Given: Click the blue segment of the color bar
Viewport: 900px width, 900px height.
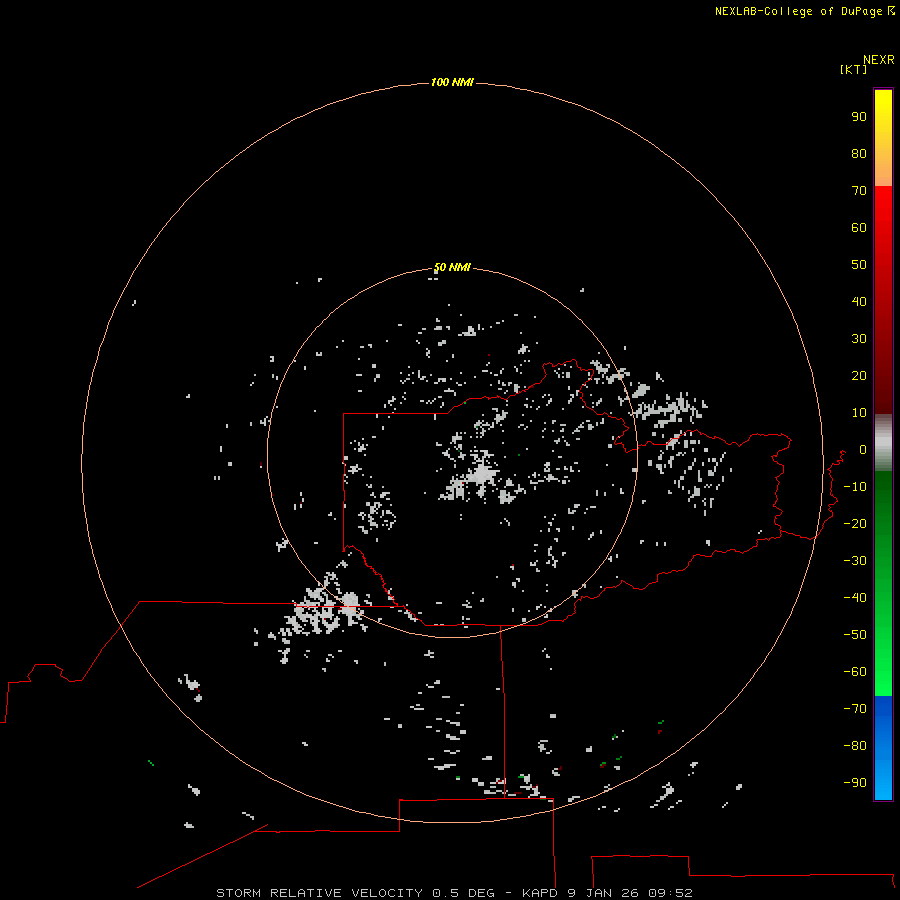Looking at the screenshot, I should tap(883, 748).
